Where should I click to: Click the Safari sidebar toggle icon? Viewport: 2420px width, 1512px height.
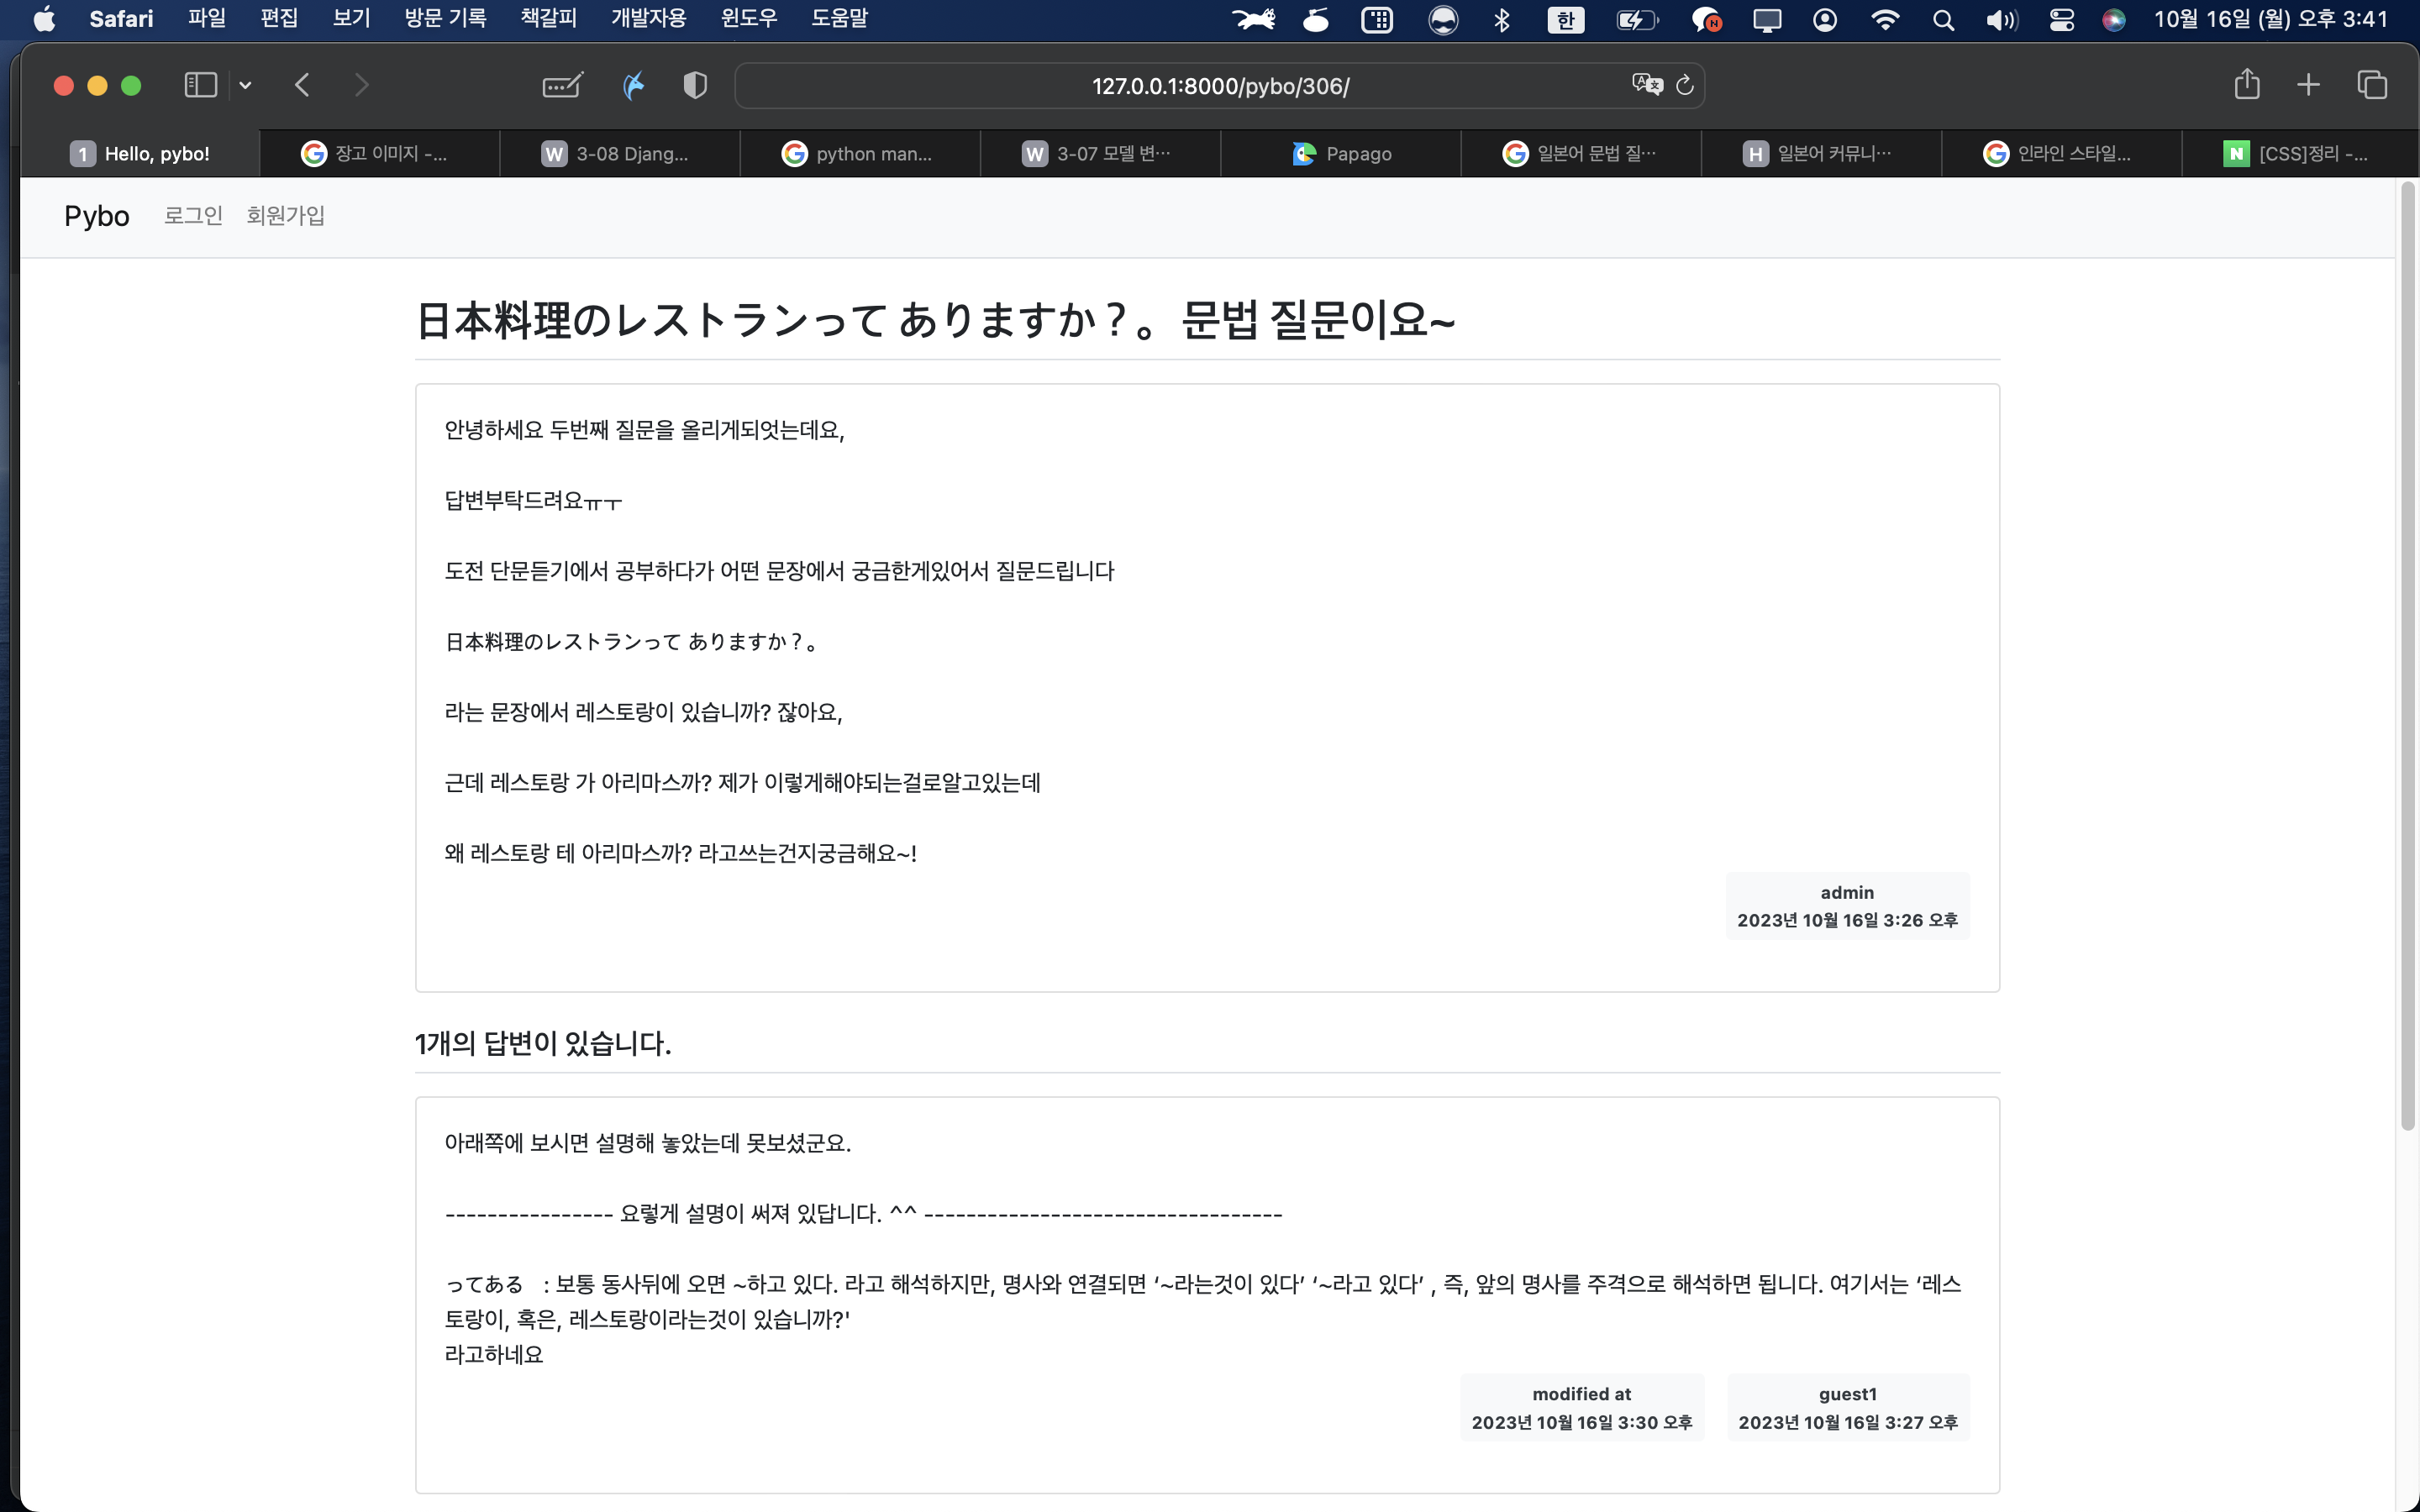click(x=200, y=86)
